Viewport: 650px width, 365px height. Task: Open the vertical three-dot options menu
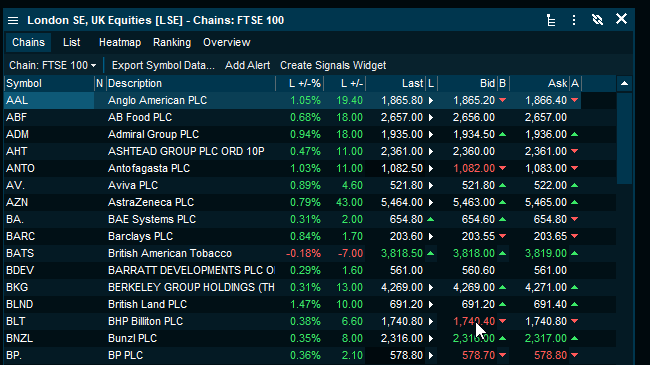tap(574, 20)
